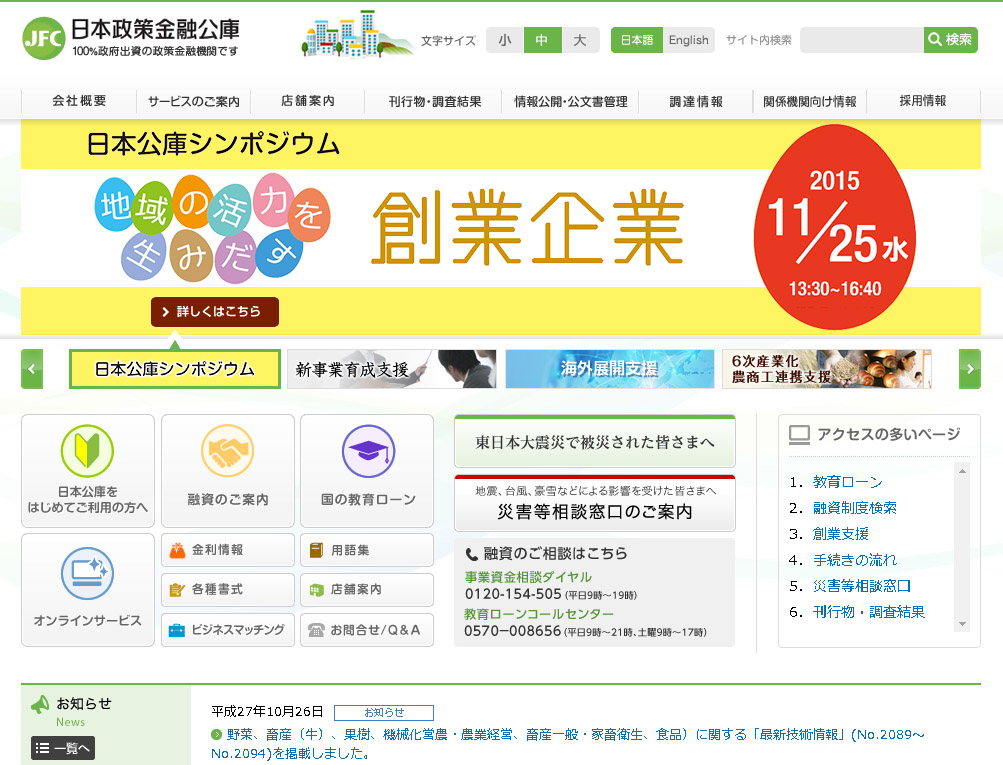Click the 教育ローンコールセンター heading
Viewport: 1003px width, 765px height.
[x=539, y=614]
